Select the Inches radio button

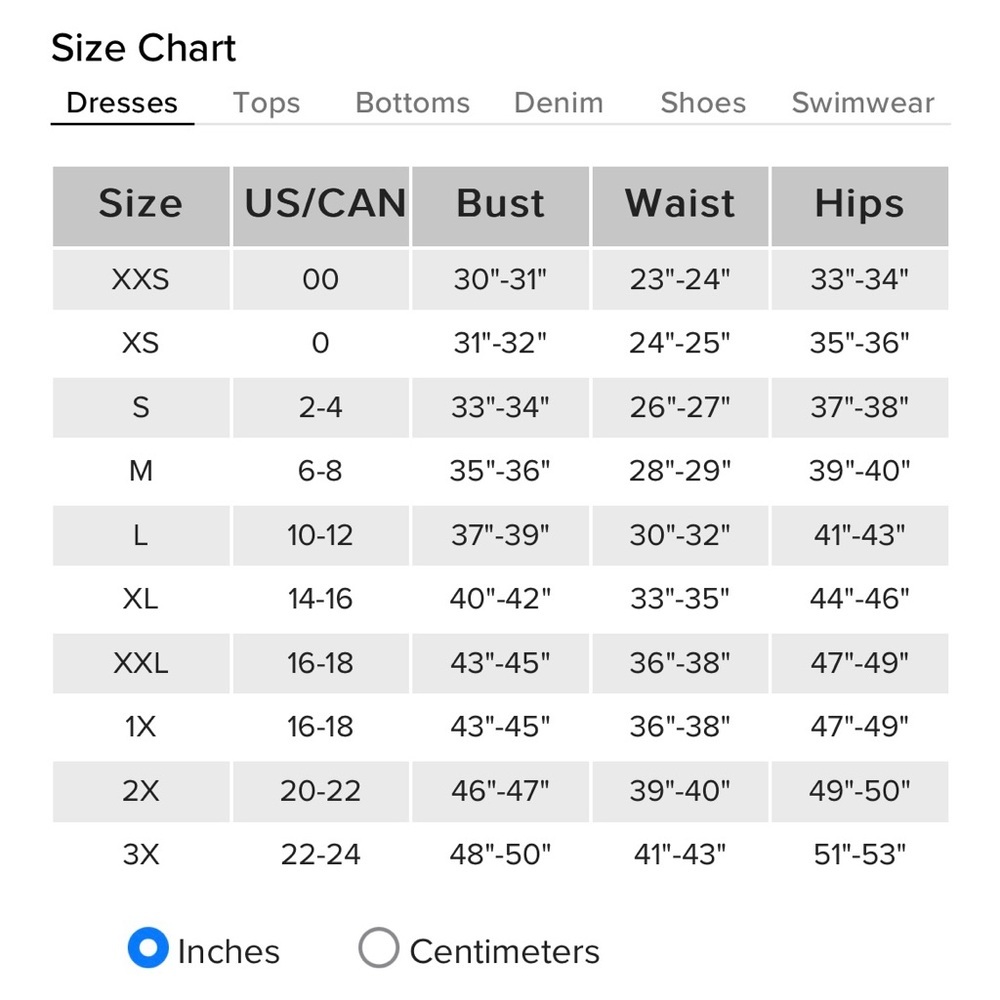tap(148, 948)
